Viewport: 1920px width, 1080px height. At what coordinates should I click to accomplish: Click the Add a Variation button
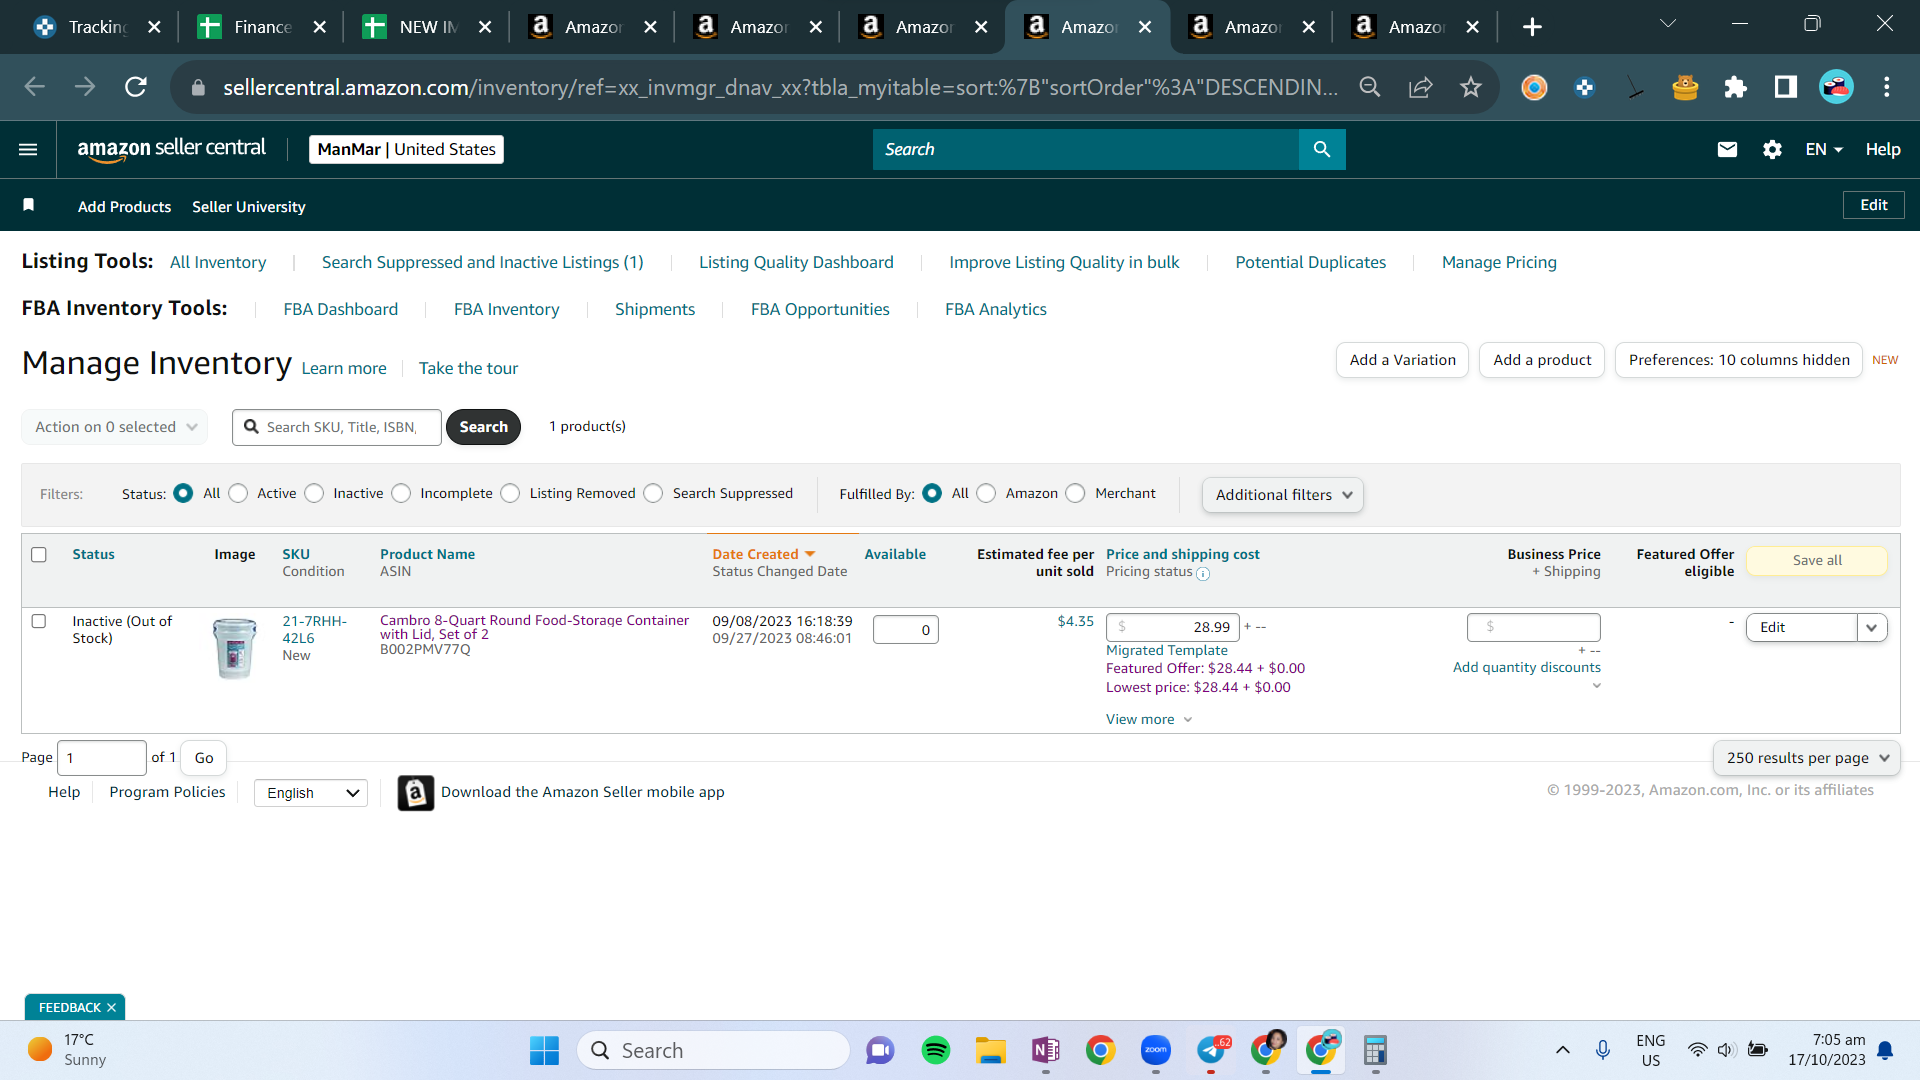pyautogui.click(x=1402, y=360)
